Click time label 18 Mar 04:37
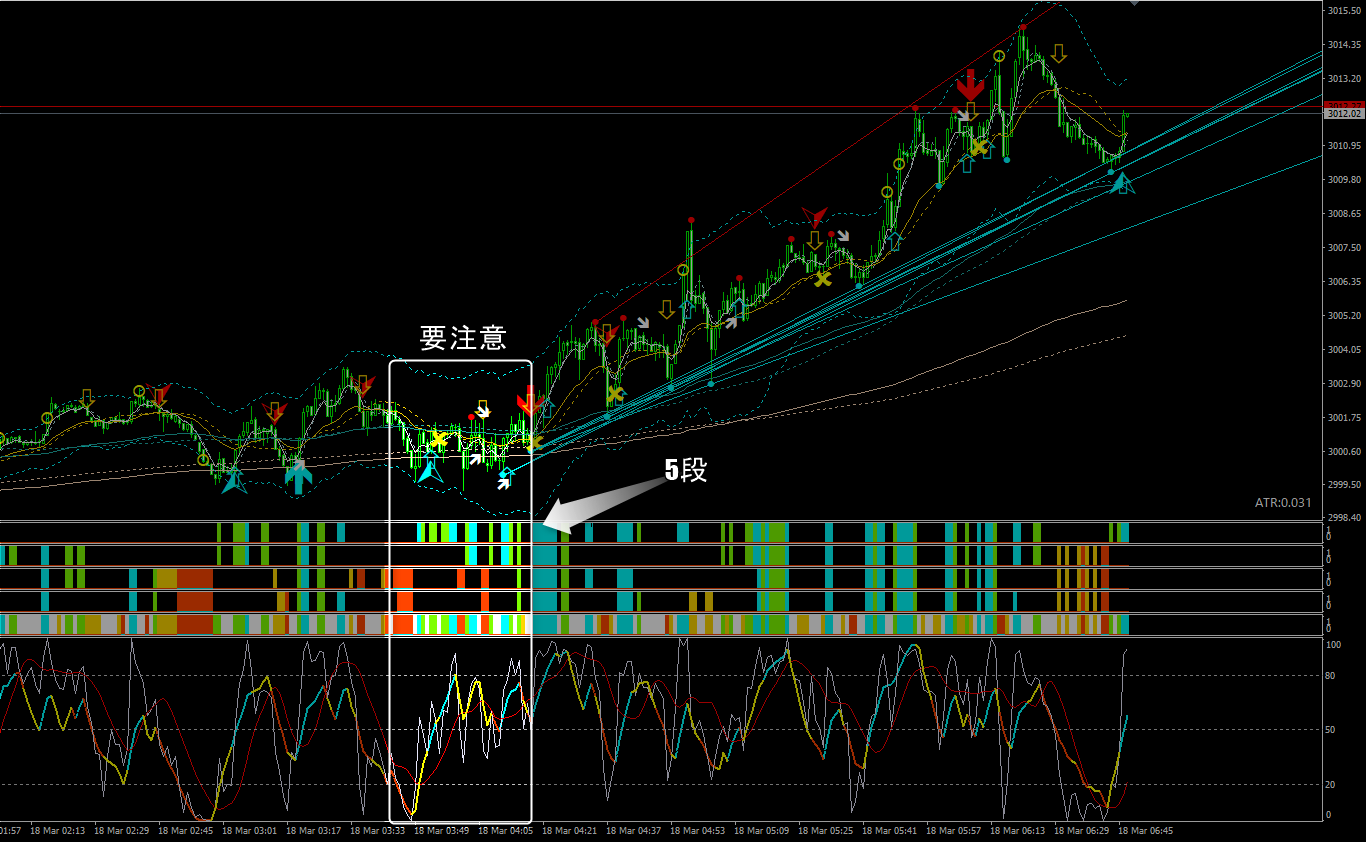 point(635,831)
